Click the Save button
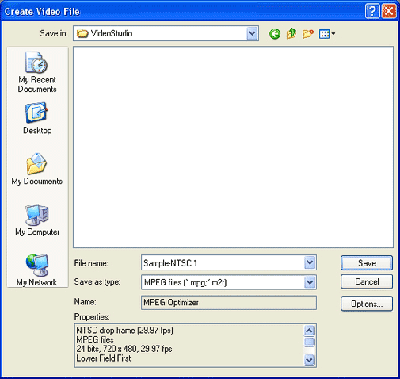400x379 pixels. click(367, 263)
